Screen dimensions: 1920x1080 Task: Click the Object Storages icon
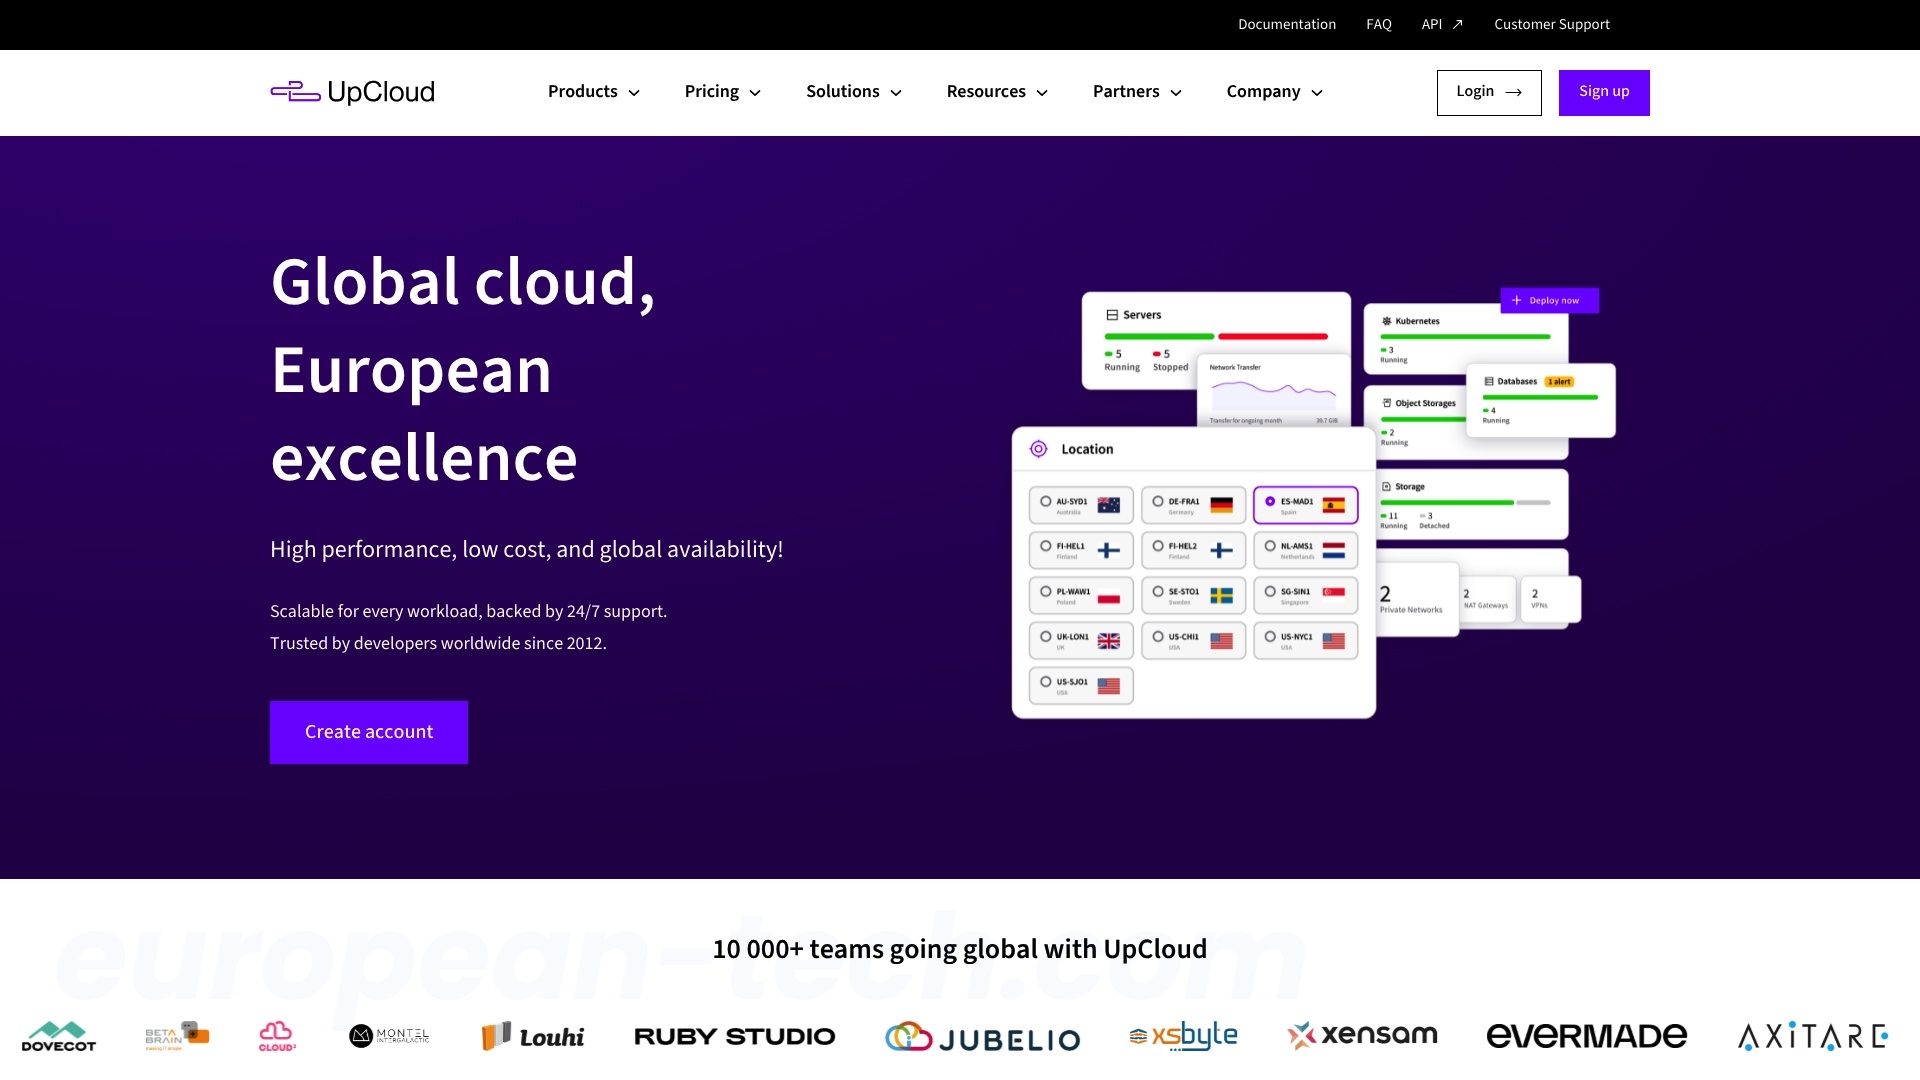tap(1385, 403)
